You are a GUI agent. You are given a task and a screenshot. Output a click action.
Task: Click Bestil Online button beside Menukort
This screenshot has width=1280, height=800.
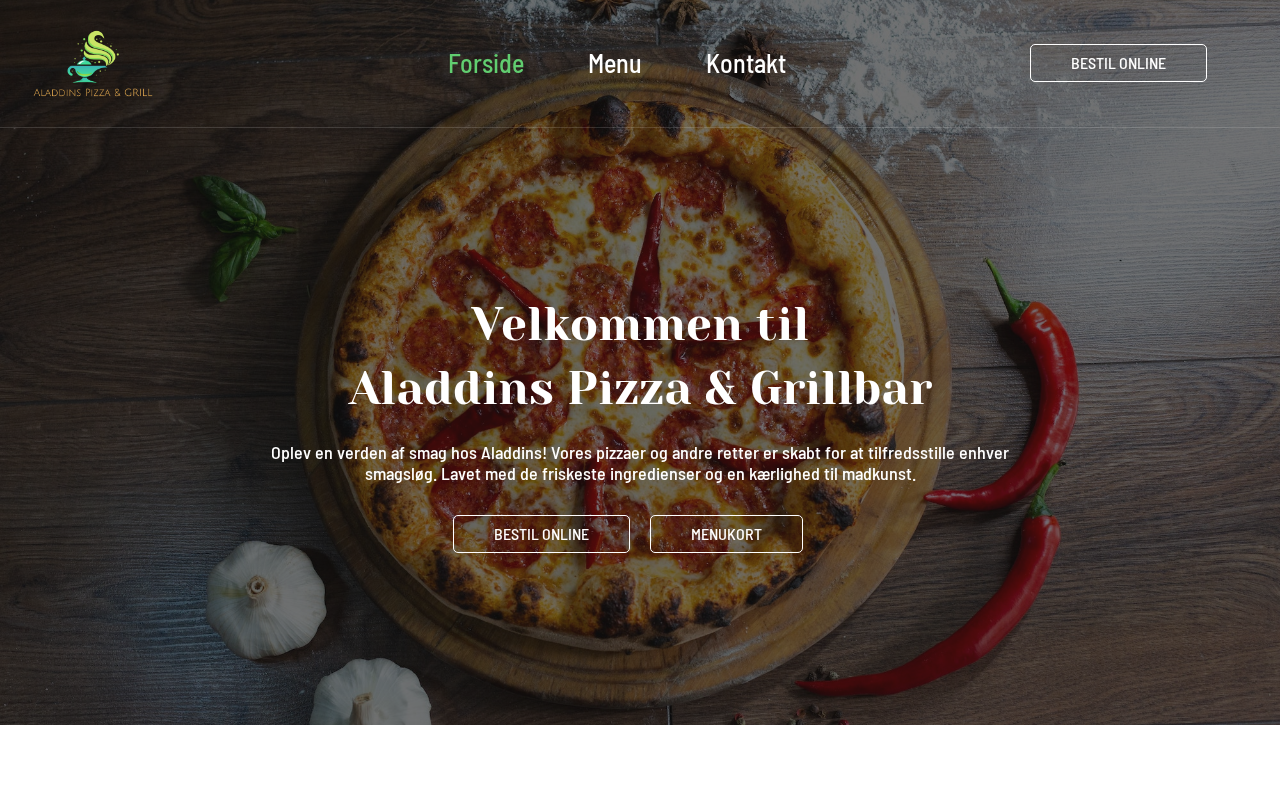pyautogui.click(x=541, y=534)
